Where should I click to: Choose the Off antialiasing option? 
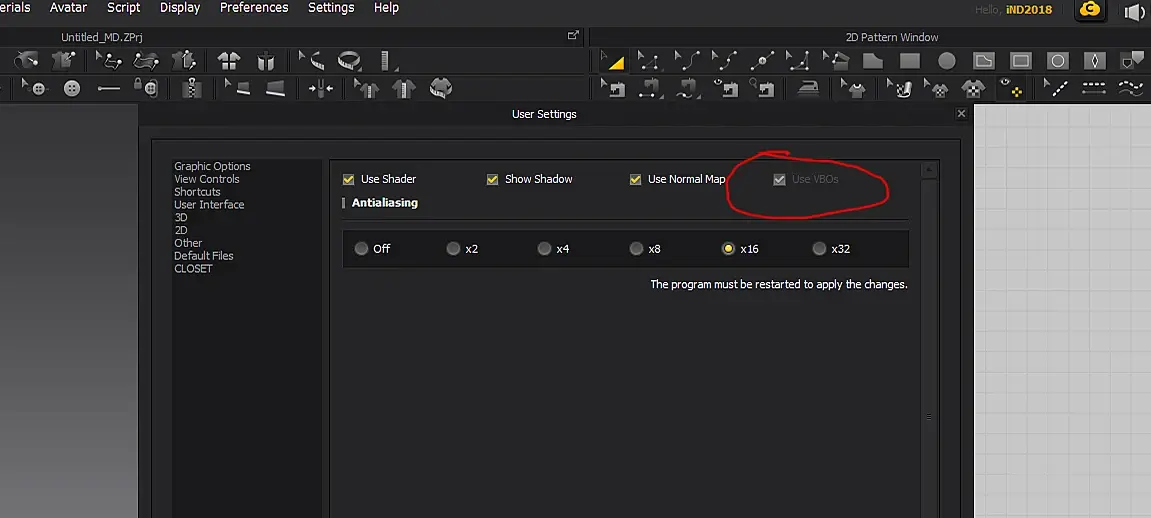click(x=360, y=249)
